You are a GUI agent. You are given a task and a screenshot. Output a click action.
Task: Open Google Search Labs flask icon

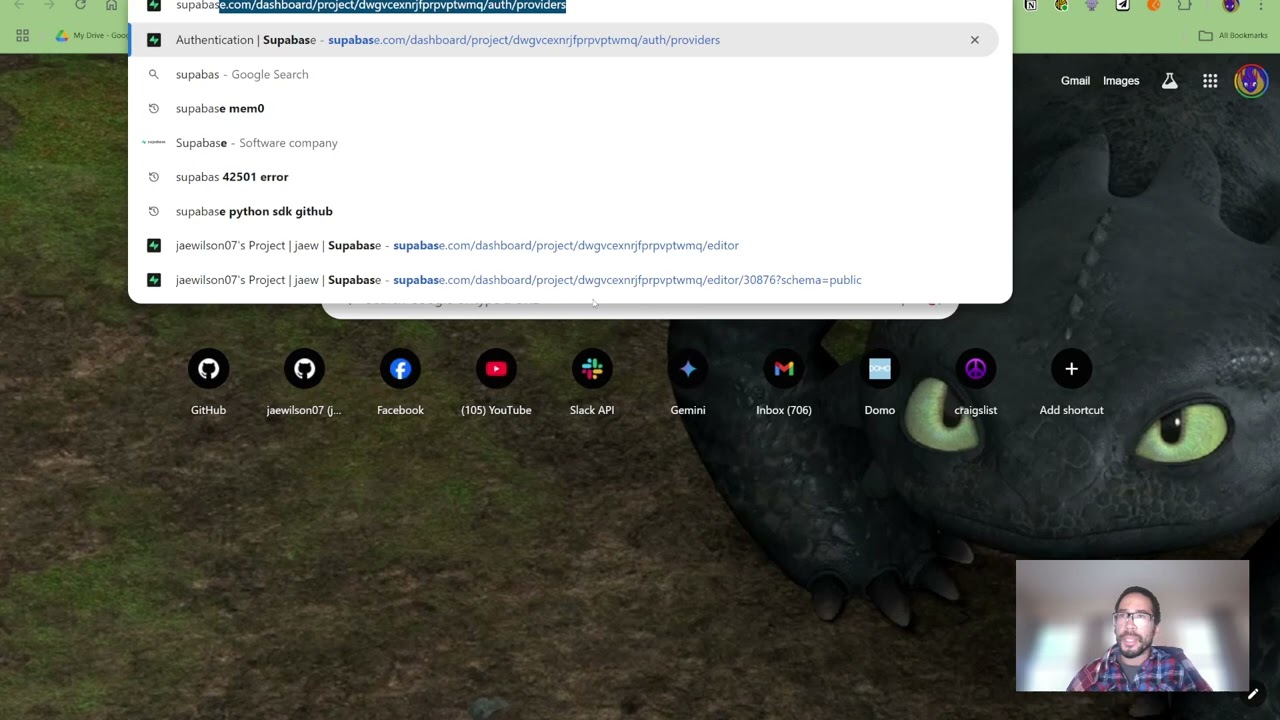coord(1169,81)
